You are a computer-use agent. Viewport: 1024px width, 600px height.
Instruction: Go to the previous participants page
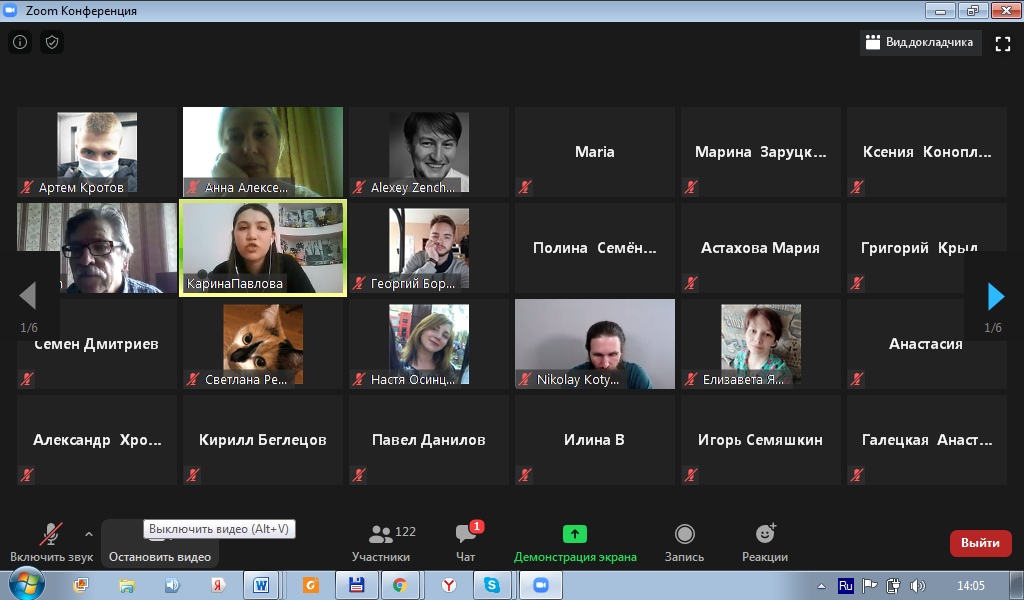(27, 296)
